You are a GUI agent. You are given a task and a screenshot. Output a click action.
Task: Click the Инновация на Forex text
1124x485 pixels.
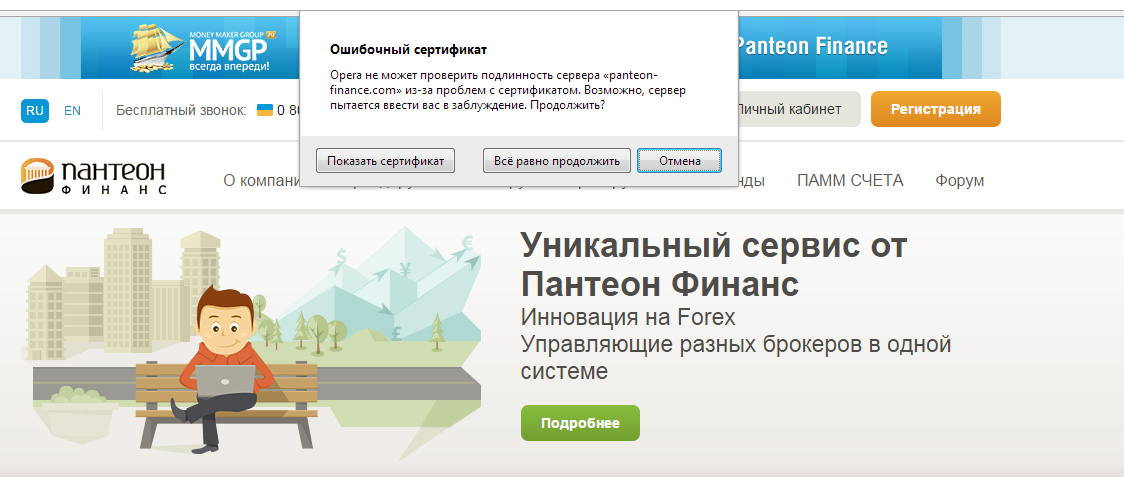[628, 317]
